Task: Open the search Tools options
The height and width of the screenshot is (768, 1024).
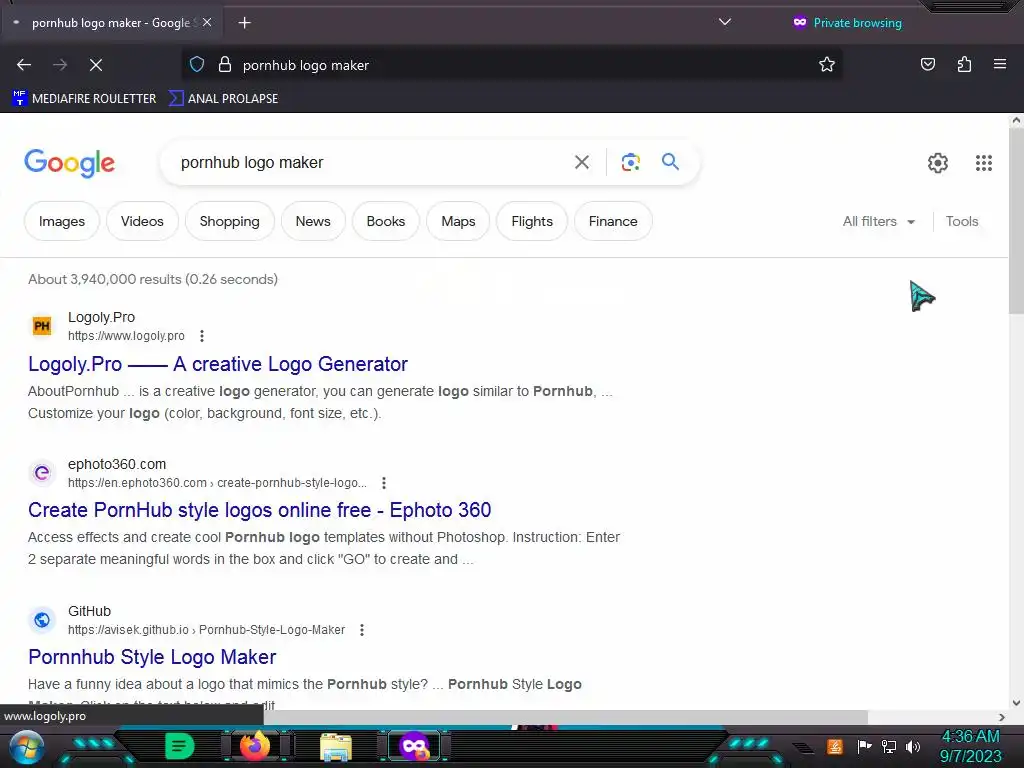Action: (x=962, y=221)
